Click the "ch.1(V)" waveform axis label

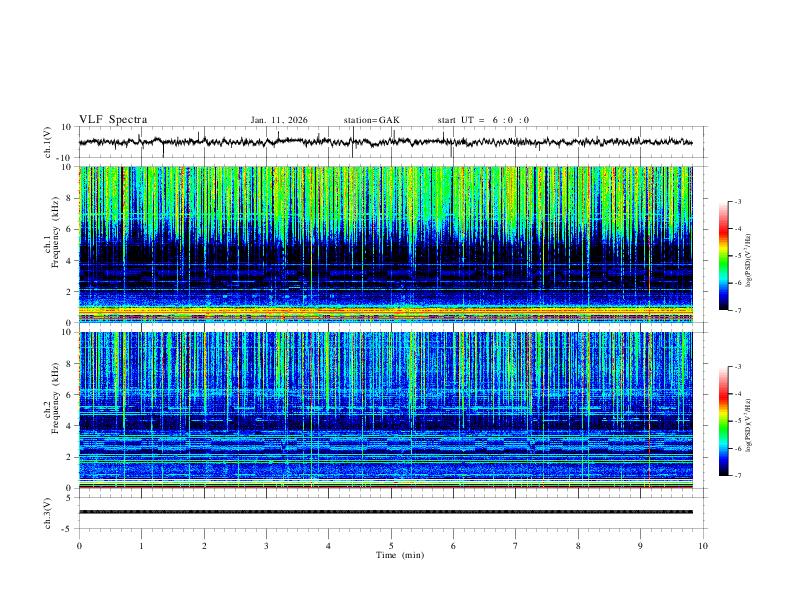48,142
